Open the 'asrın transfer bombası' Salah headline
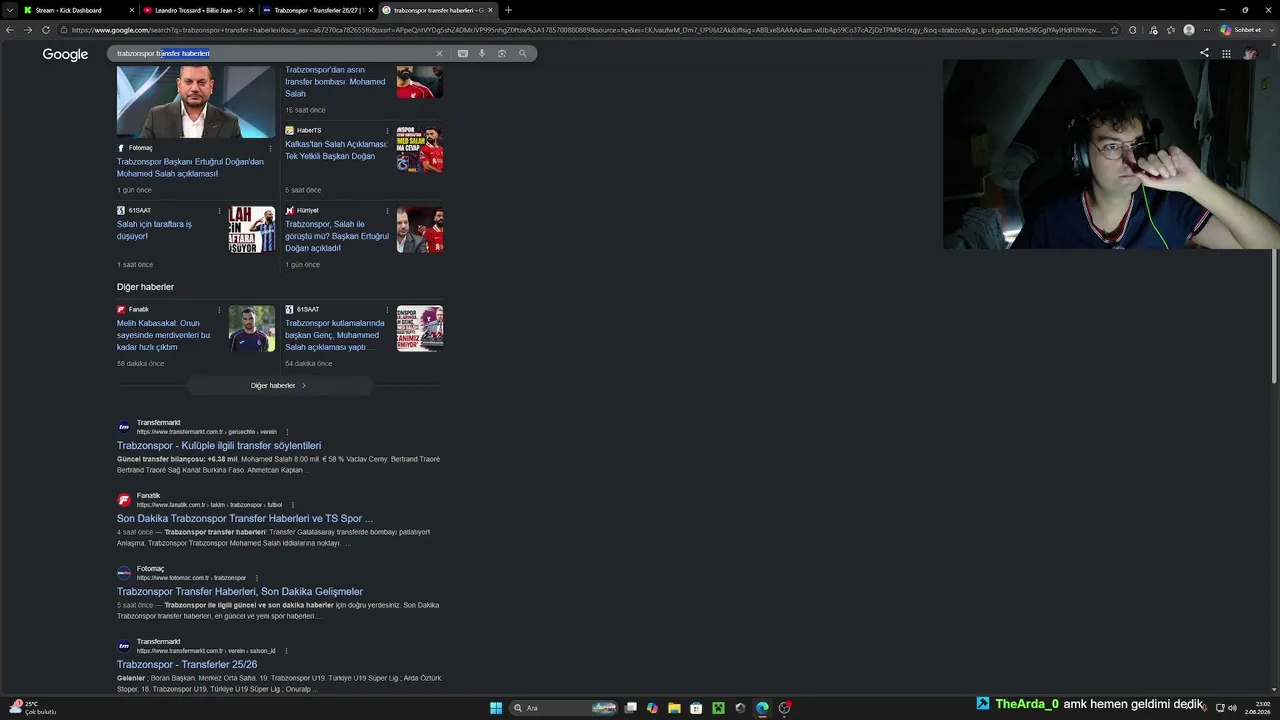 coord(334,82)
